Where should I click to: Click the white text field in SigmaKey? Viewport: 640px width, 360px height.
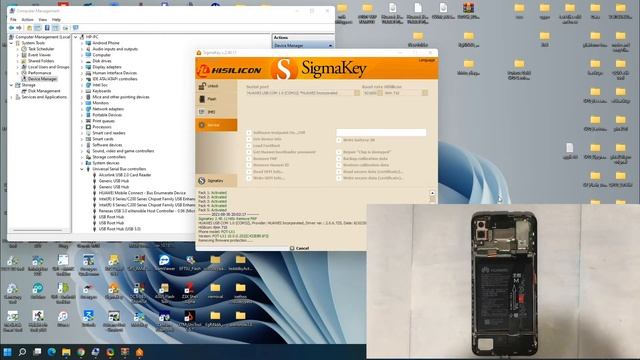381,132
